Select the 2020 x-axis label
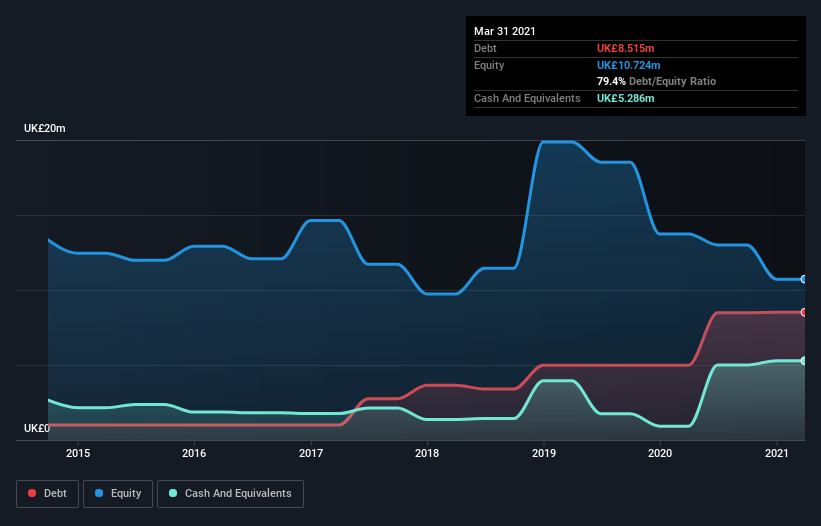The image size is (821, 526). [x=660, y=453]
